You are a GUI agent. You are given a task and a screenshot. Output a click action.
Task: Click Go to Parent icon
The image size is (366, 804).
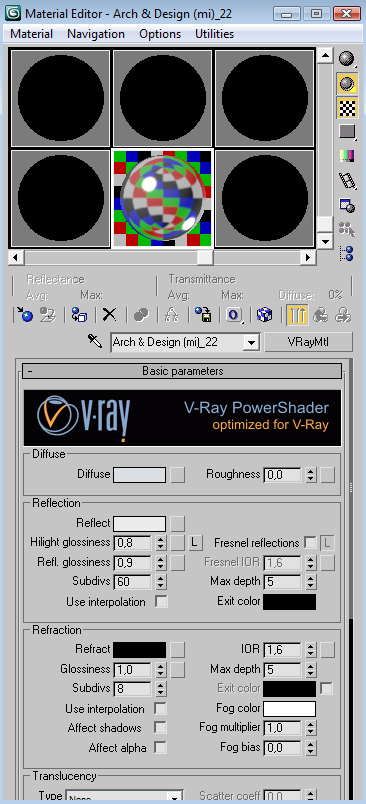[321, 314]
